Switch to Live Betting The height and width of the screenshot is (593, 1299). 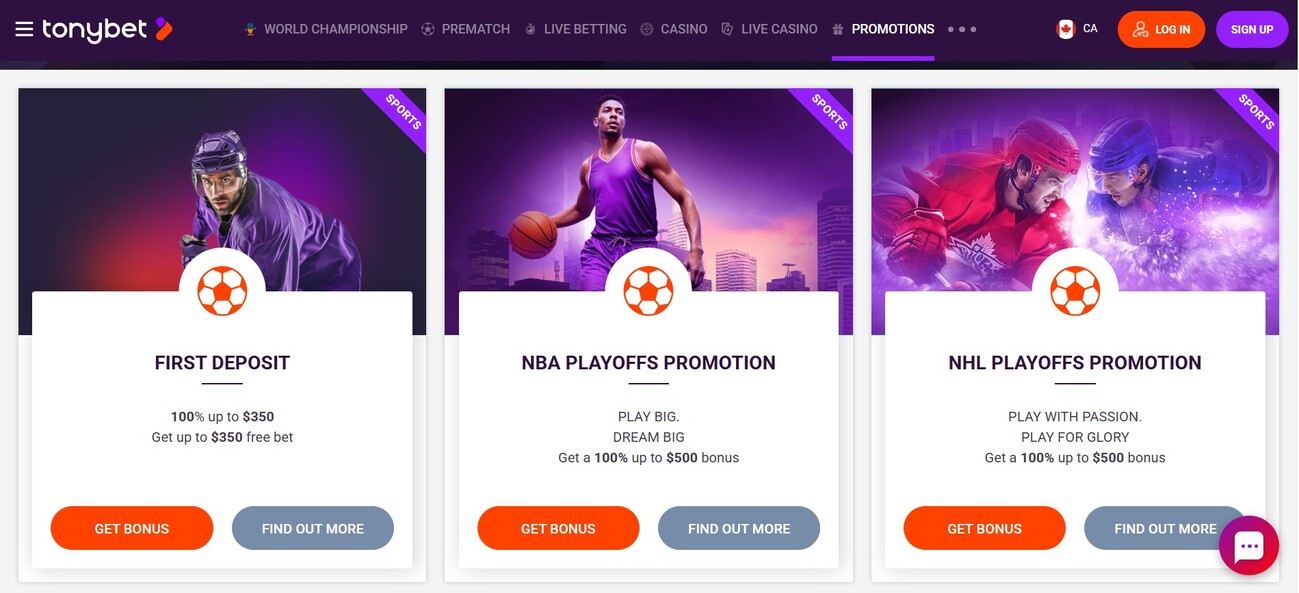576,29
